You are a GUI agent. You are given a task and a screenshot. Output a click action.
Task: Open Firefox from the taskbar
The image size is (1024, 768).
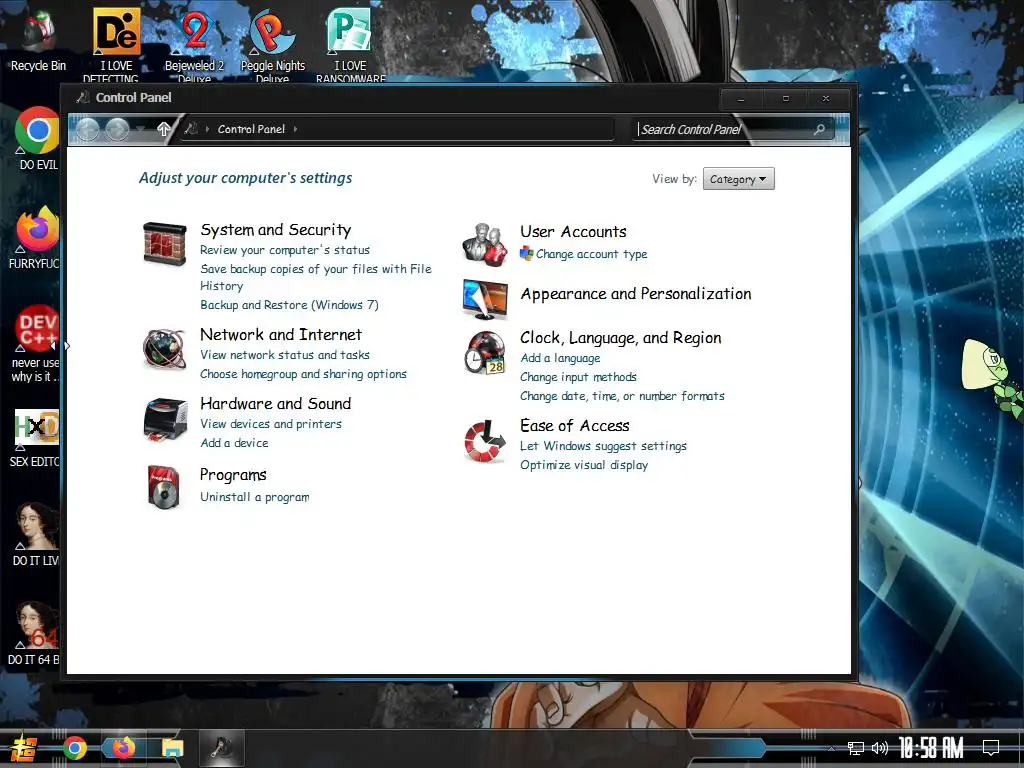pyautogui.click(x=123, y=748)
